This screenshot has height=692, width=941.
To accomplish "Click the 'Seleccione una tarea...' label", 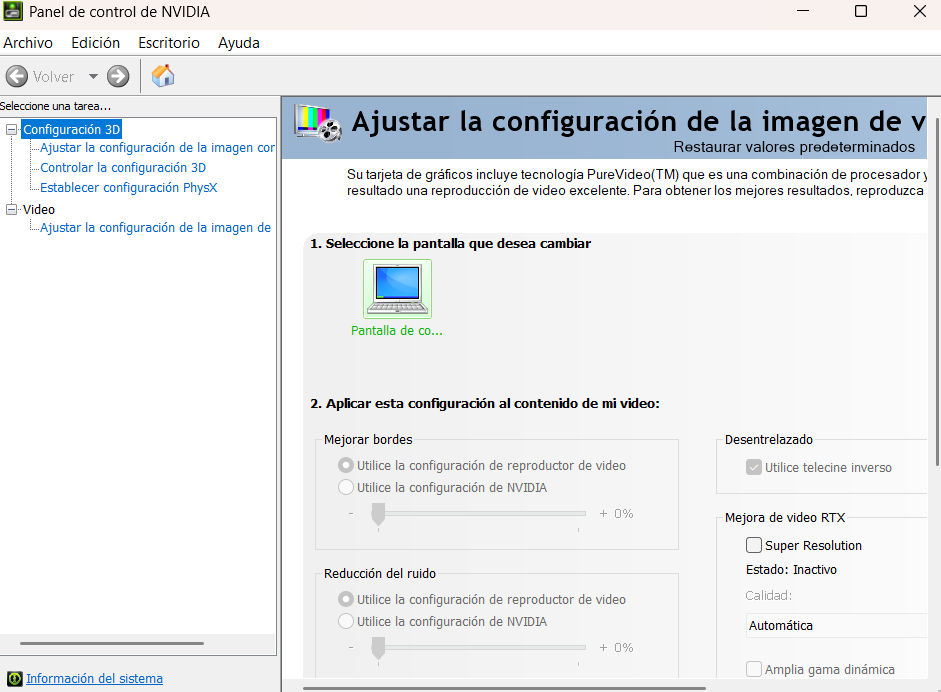I will coord(55,106).
